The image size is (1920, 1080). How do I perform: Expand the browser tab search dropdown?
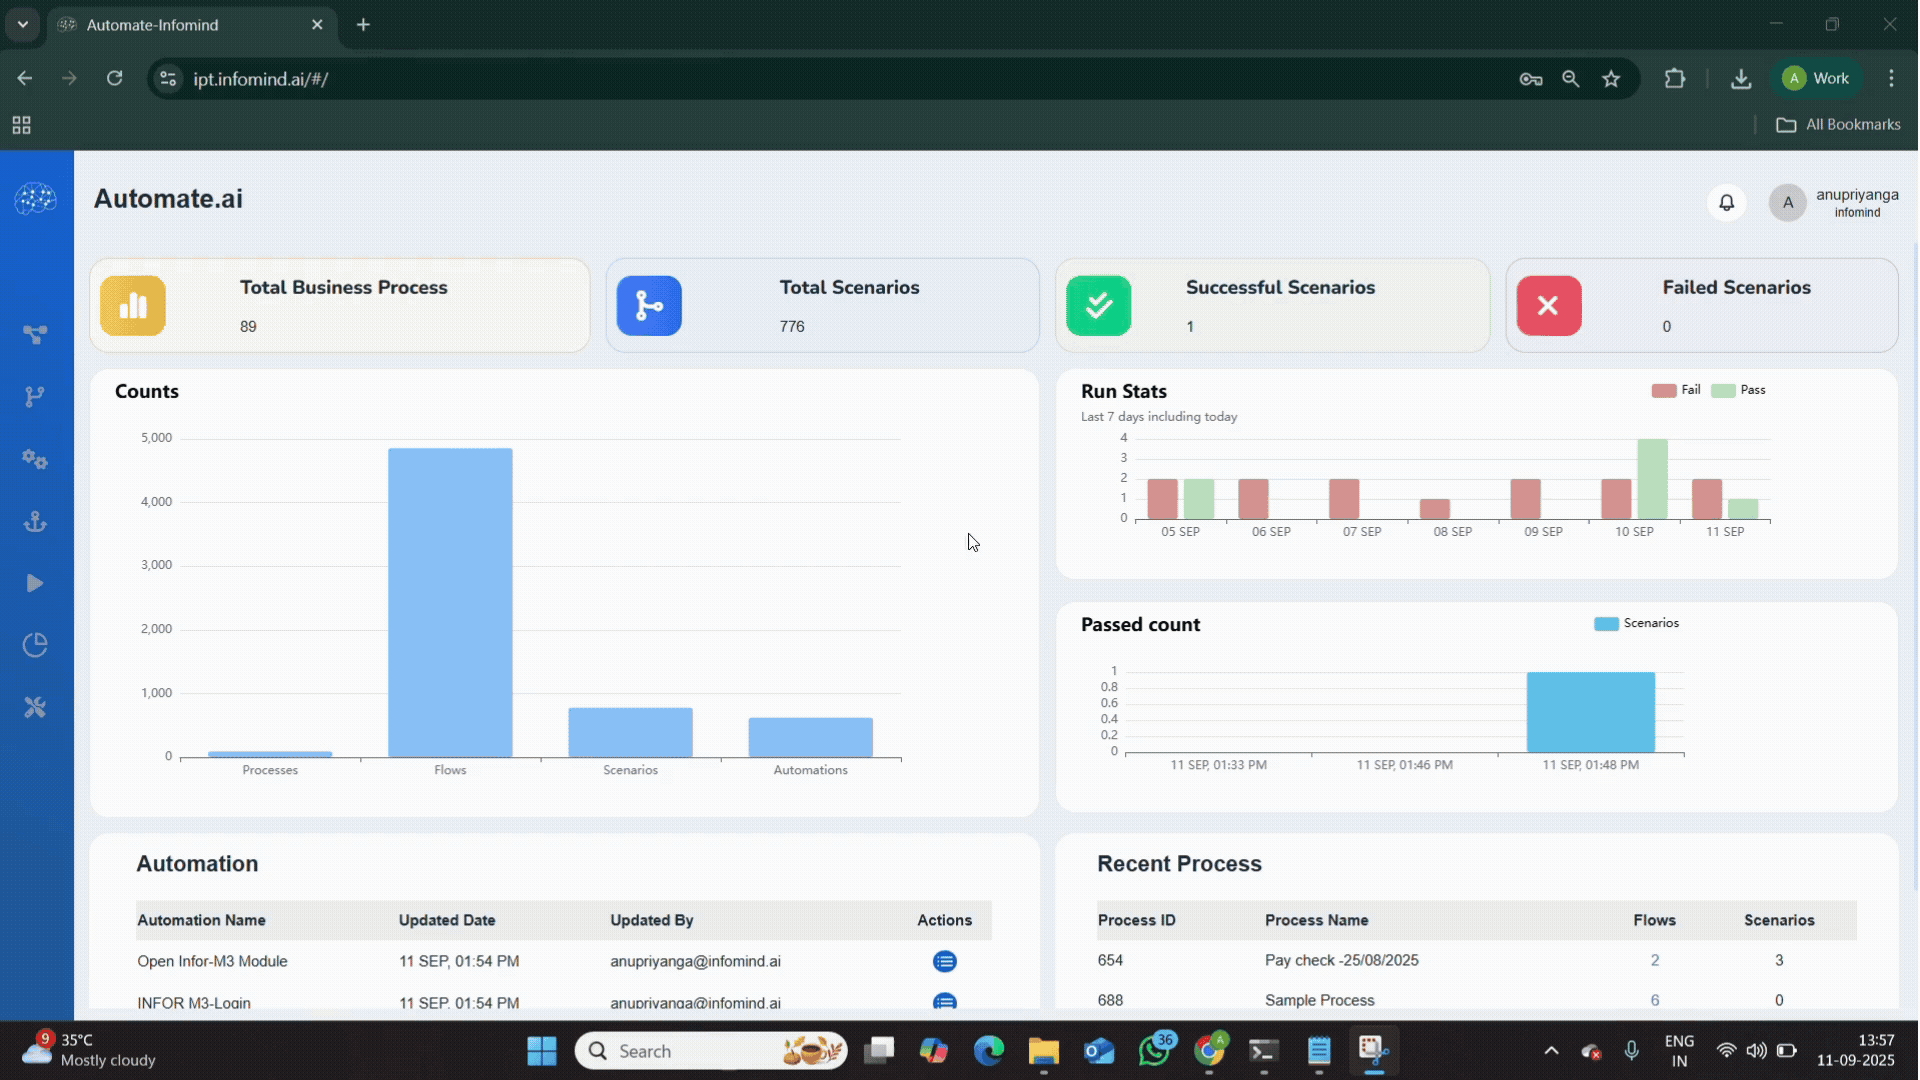[22, 24]
